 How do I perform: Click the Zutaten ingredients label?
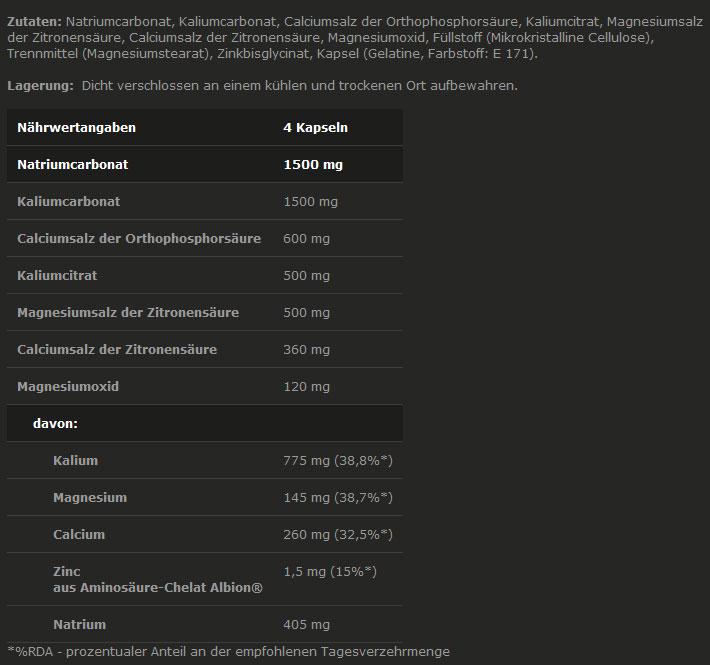[34, 20]
